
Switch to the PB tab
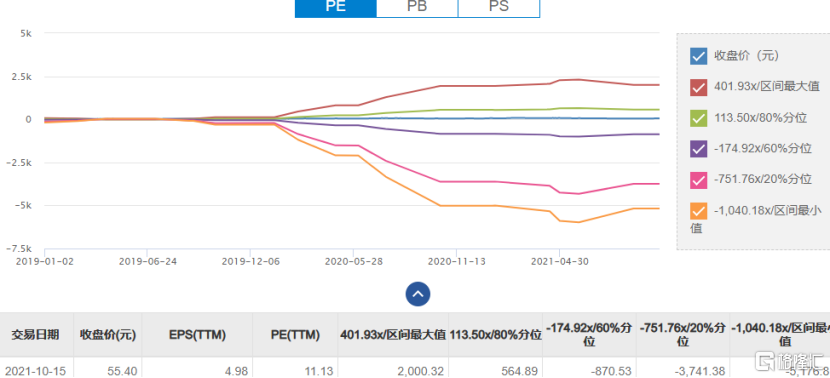tap(417, 8)
